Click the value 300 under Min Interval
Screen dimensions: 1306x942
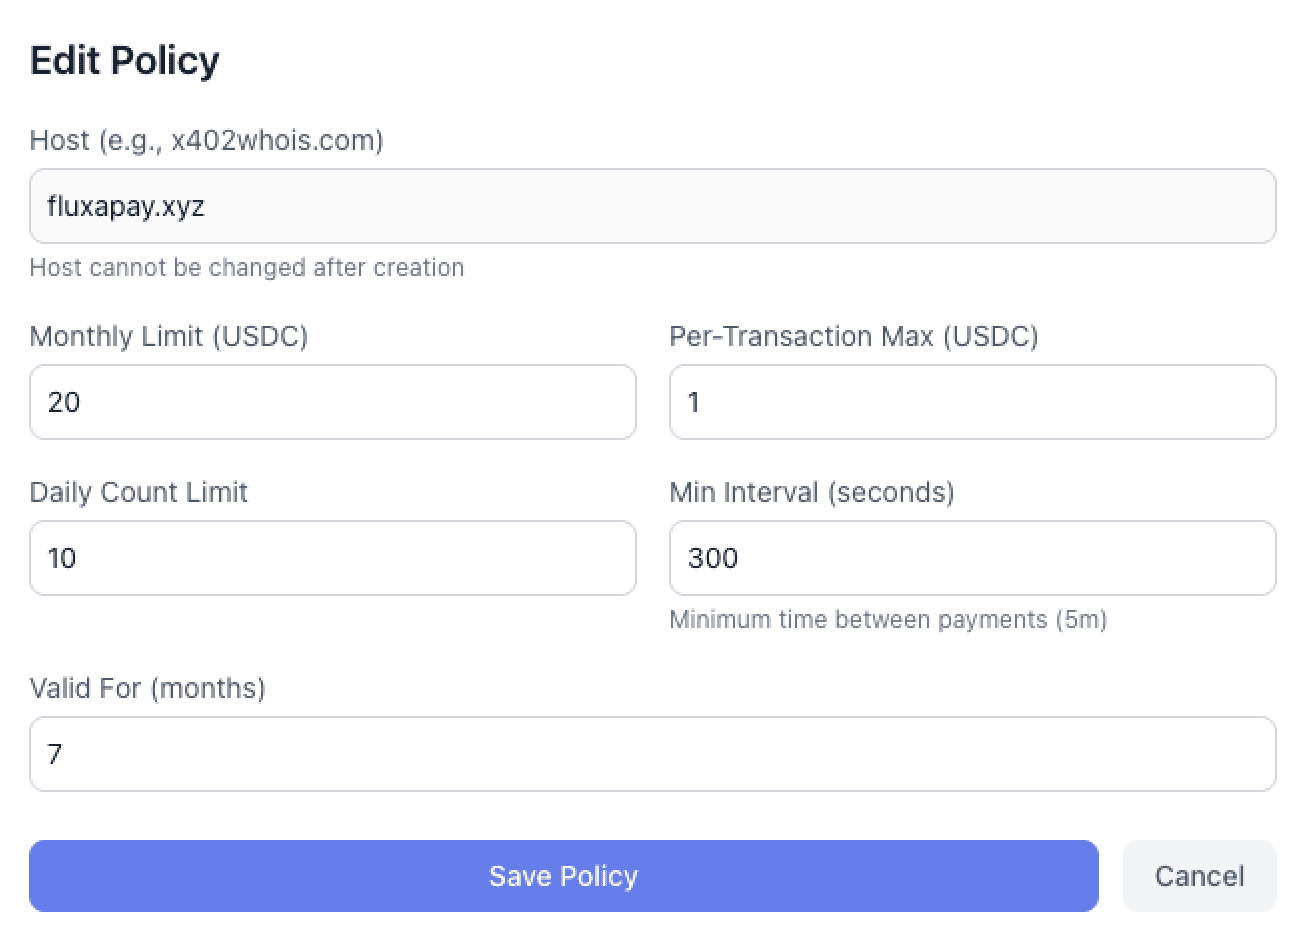click(712, 558)
